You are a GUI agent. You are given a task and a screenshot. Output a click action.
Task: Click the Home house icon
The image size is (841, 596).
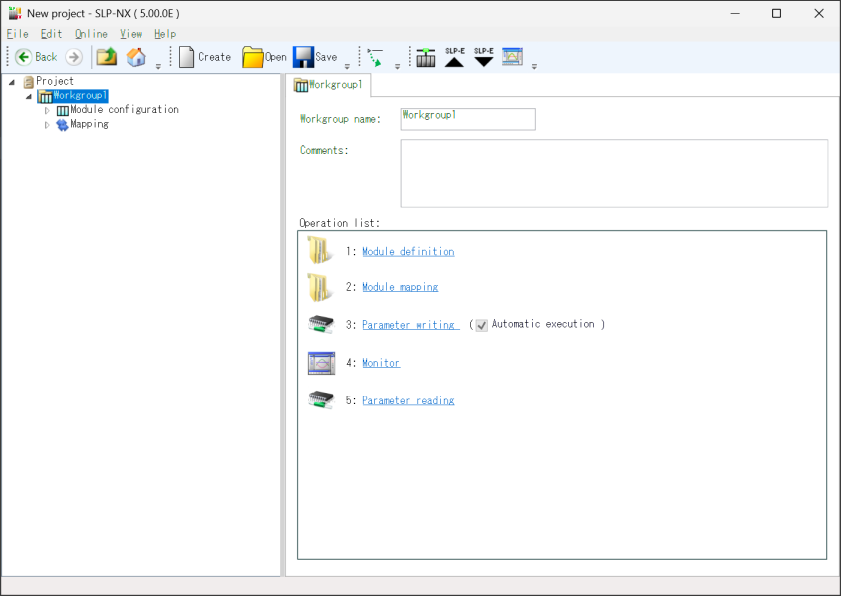coord(136,57)
